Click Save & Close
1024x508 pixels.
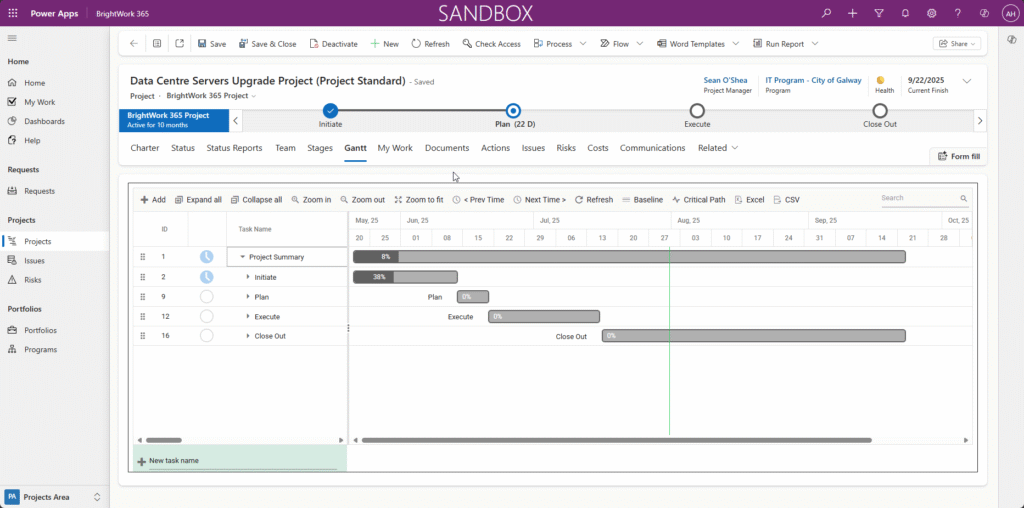(267, 44)
